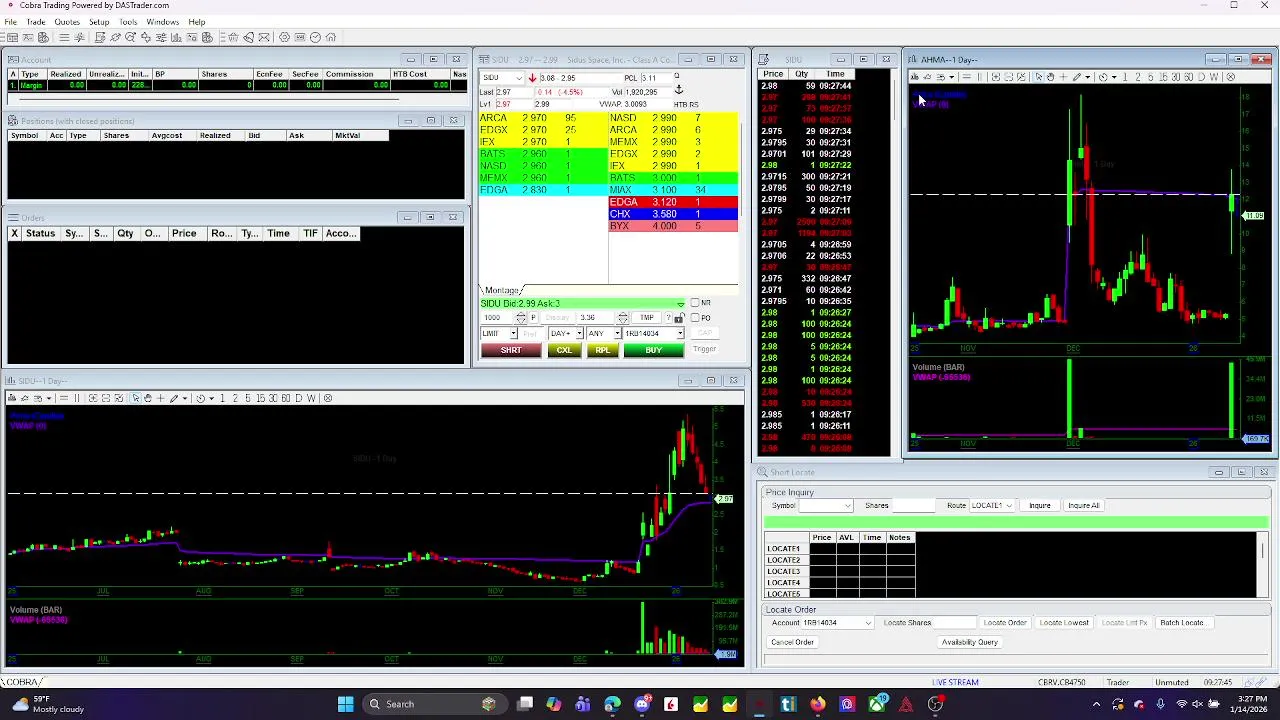Image resolution: width=1280 pixels, height=720 pixels.
Task: Enable the NR checkbox in montage
Action: (x=695, y=302)
